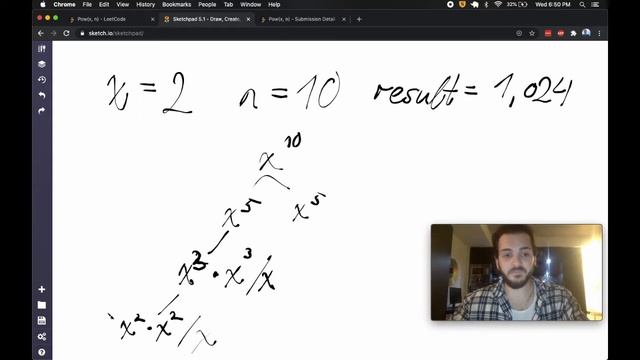Switch to the Pow(x, n) Submission Detail tab
This screenshot has height=360, width=640.
click(302, 19)
